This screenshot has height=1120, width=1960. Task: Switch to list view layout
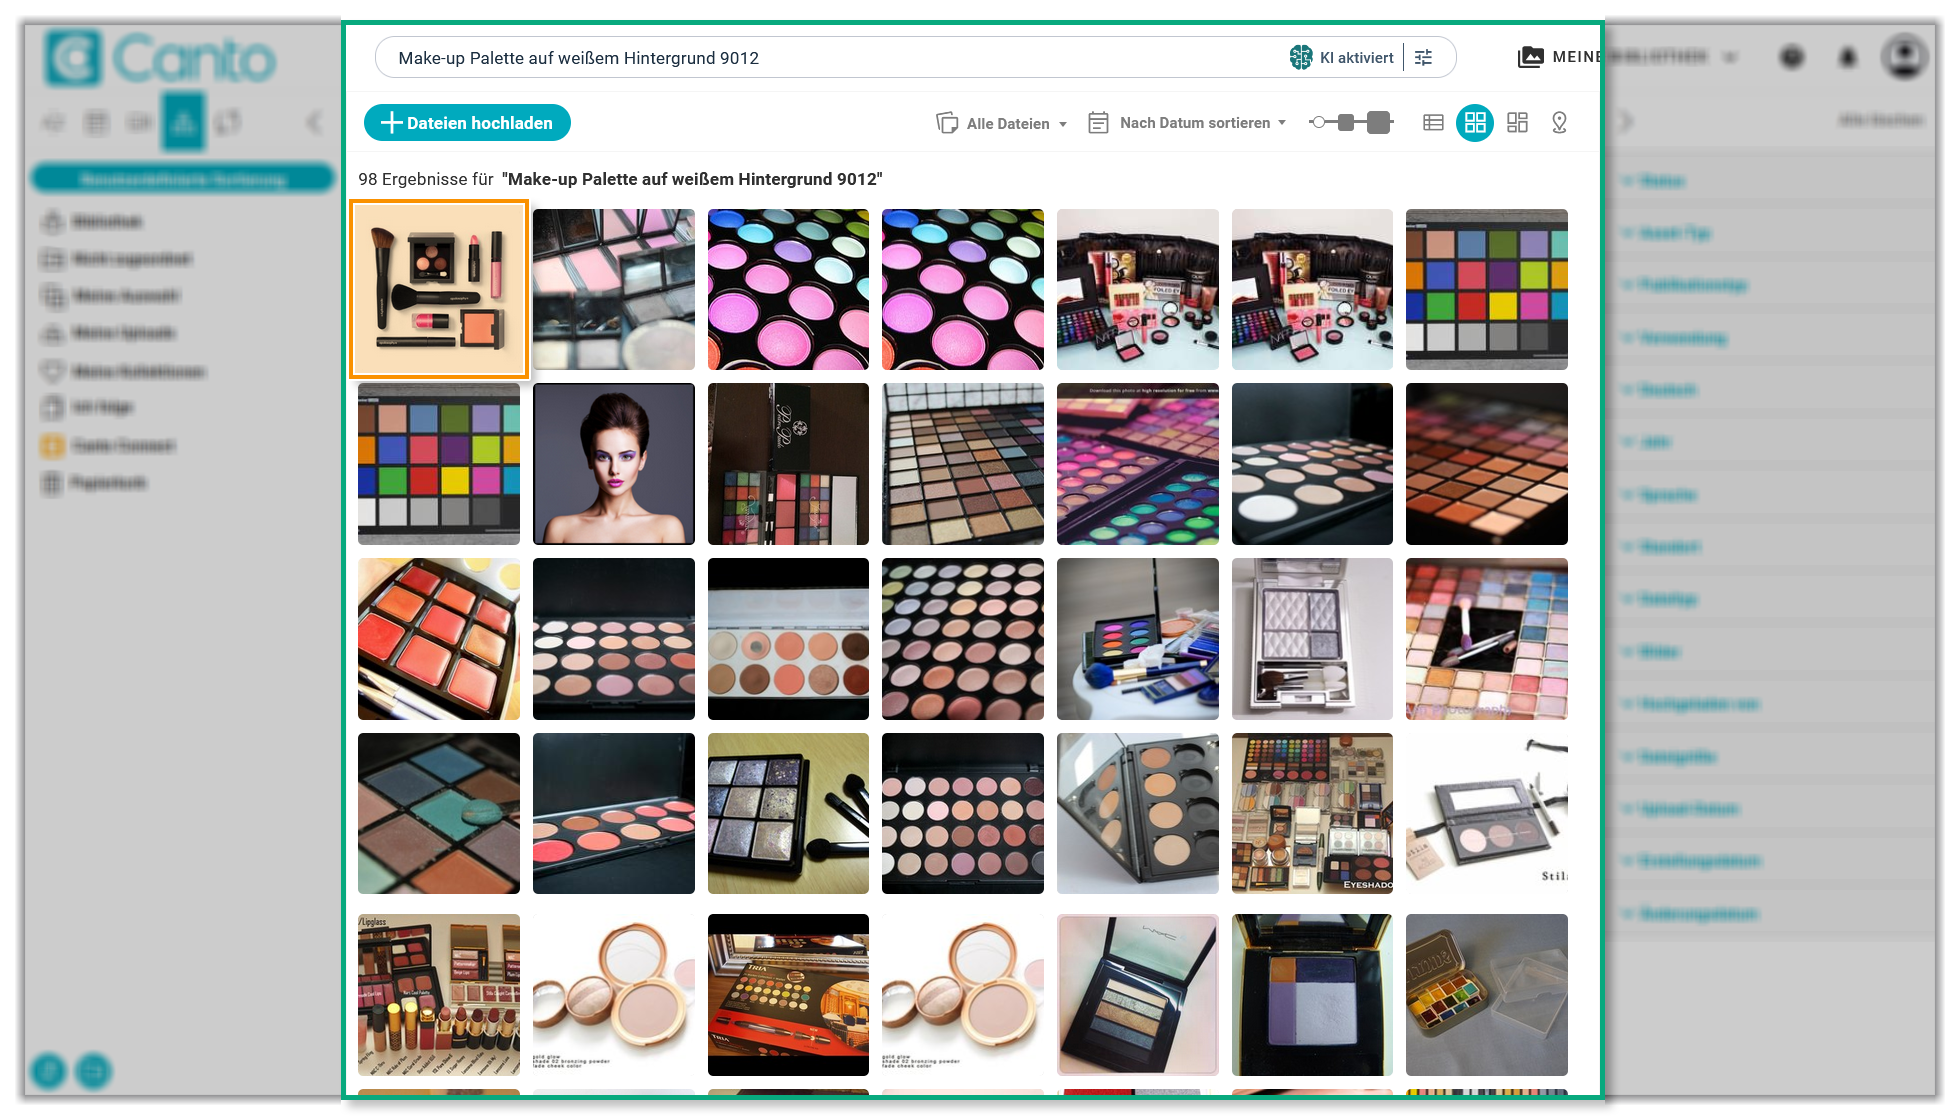point(1433,123)
